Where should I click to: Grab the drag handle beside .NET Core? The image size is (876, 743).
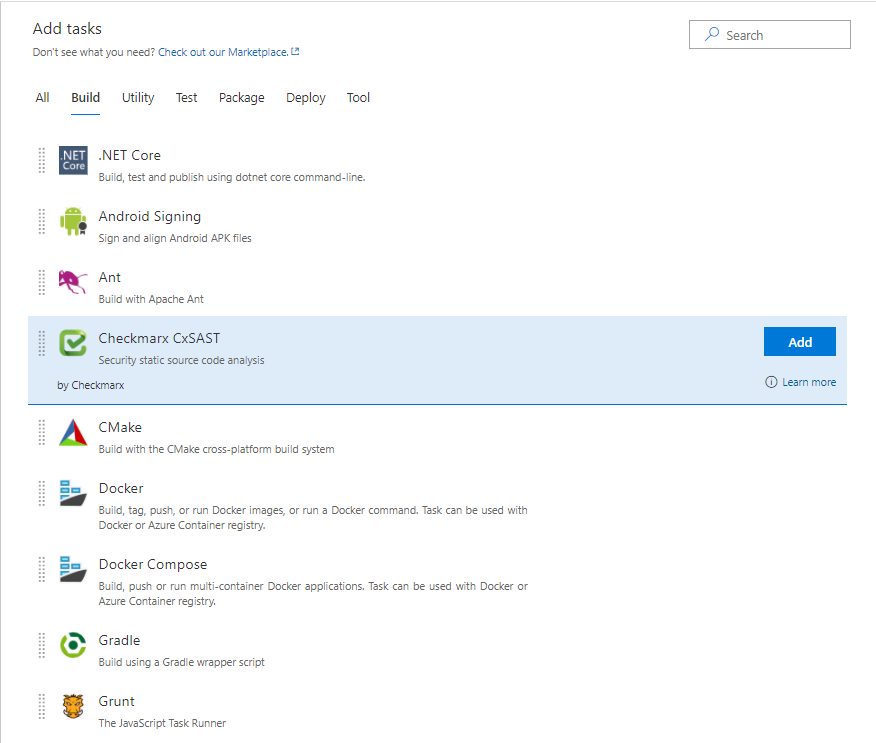click(41, 160)
